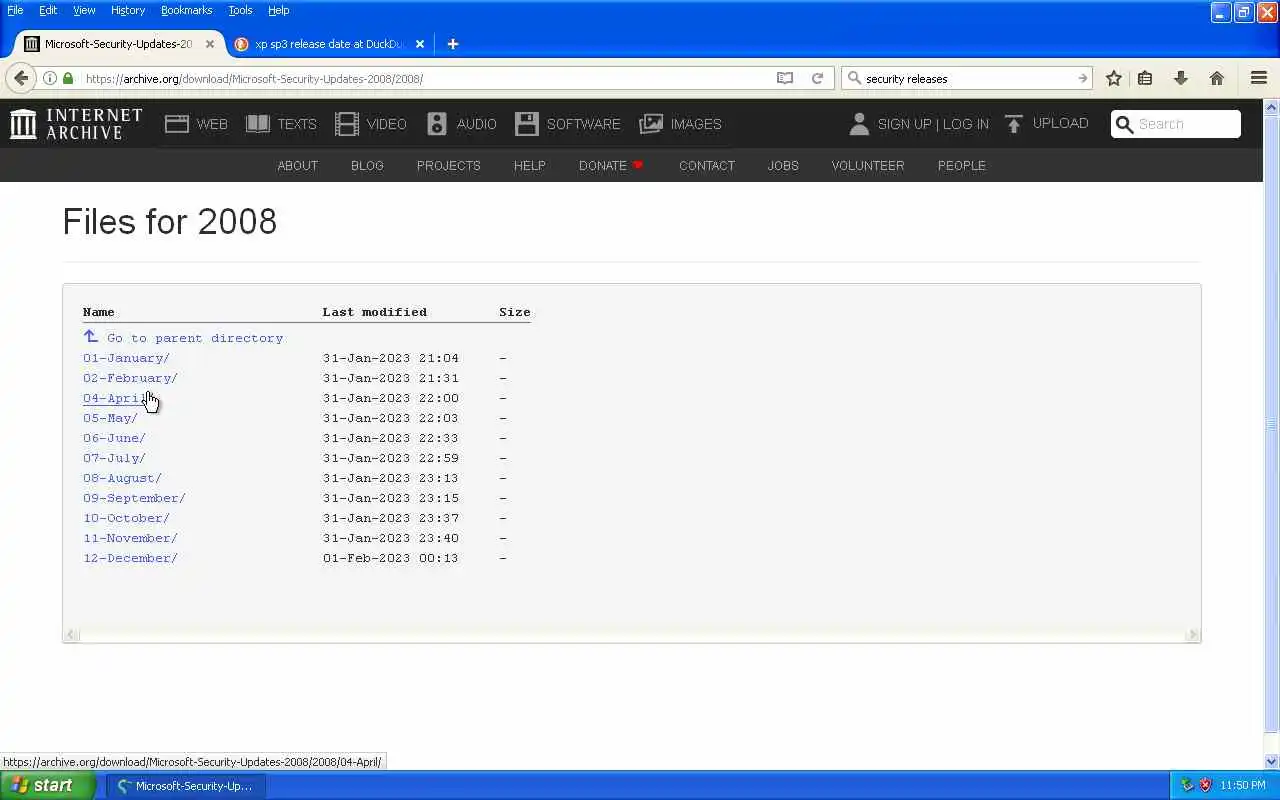The width and height of the screenshot is (1280, 800).
Task: Go back with the browser Back arrow
Action: point(21,78)
